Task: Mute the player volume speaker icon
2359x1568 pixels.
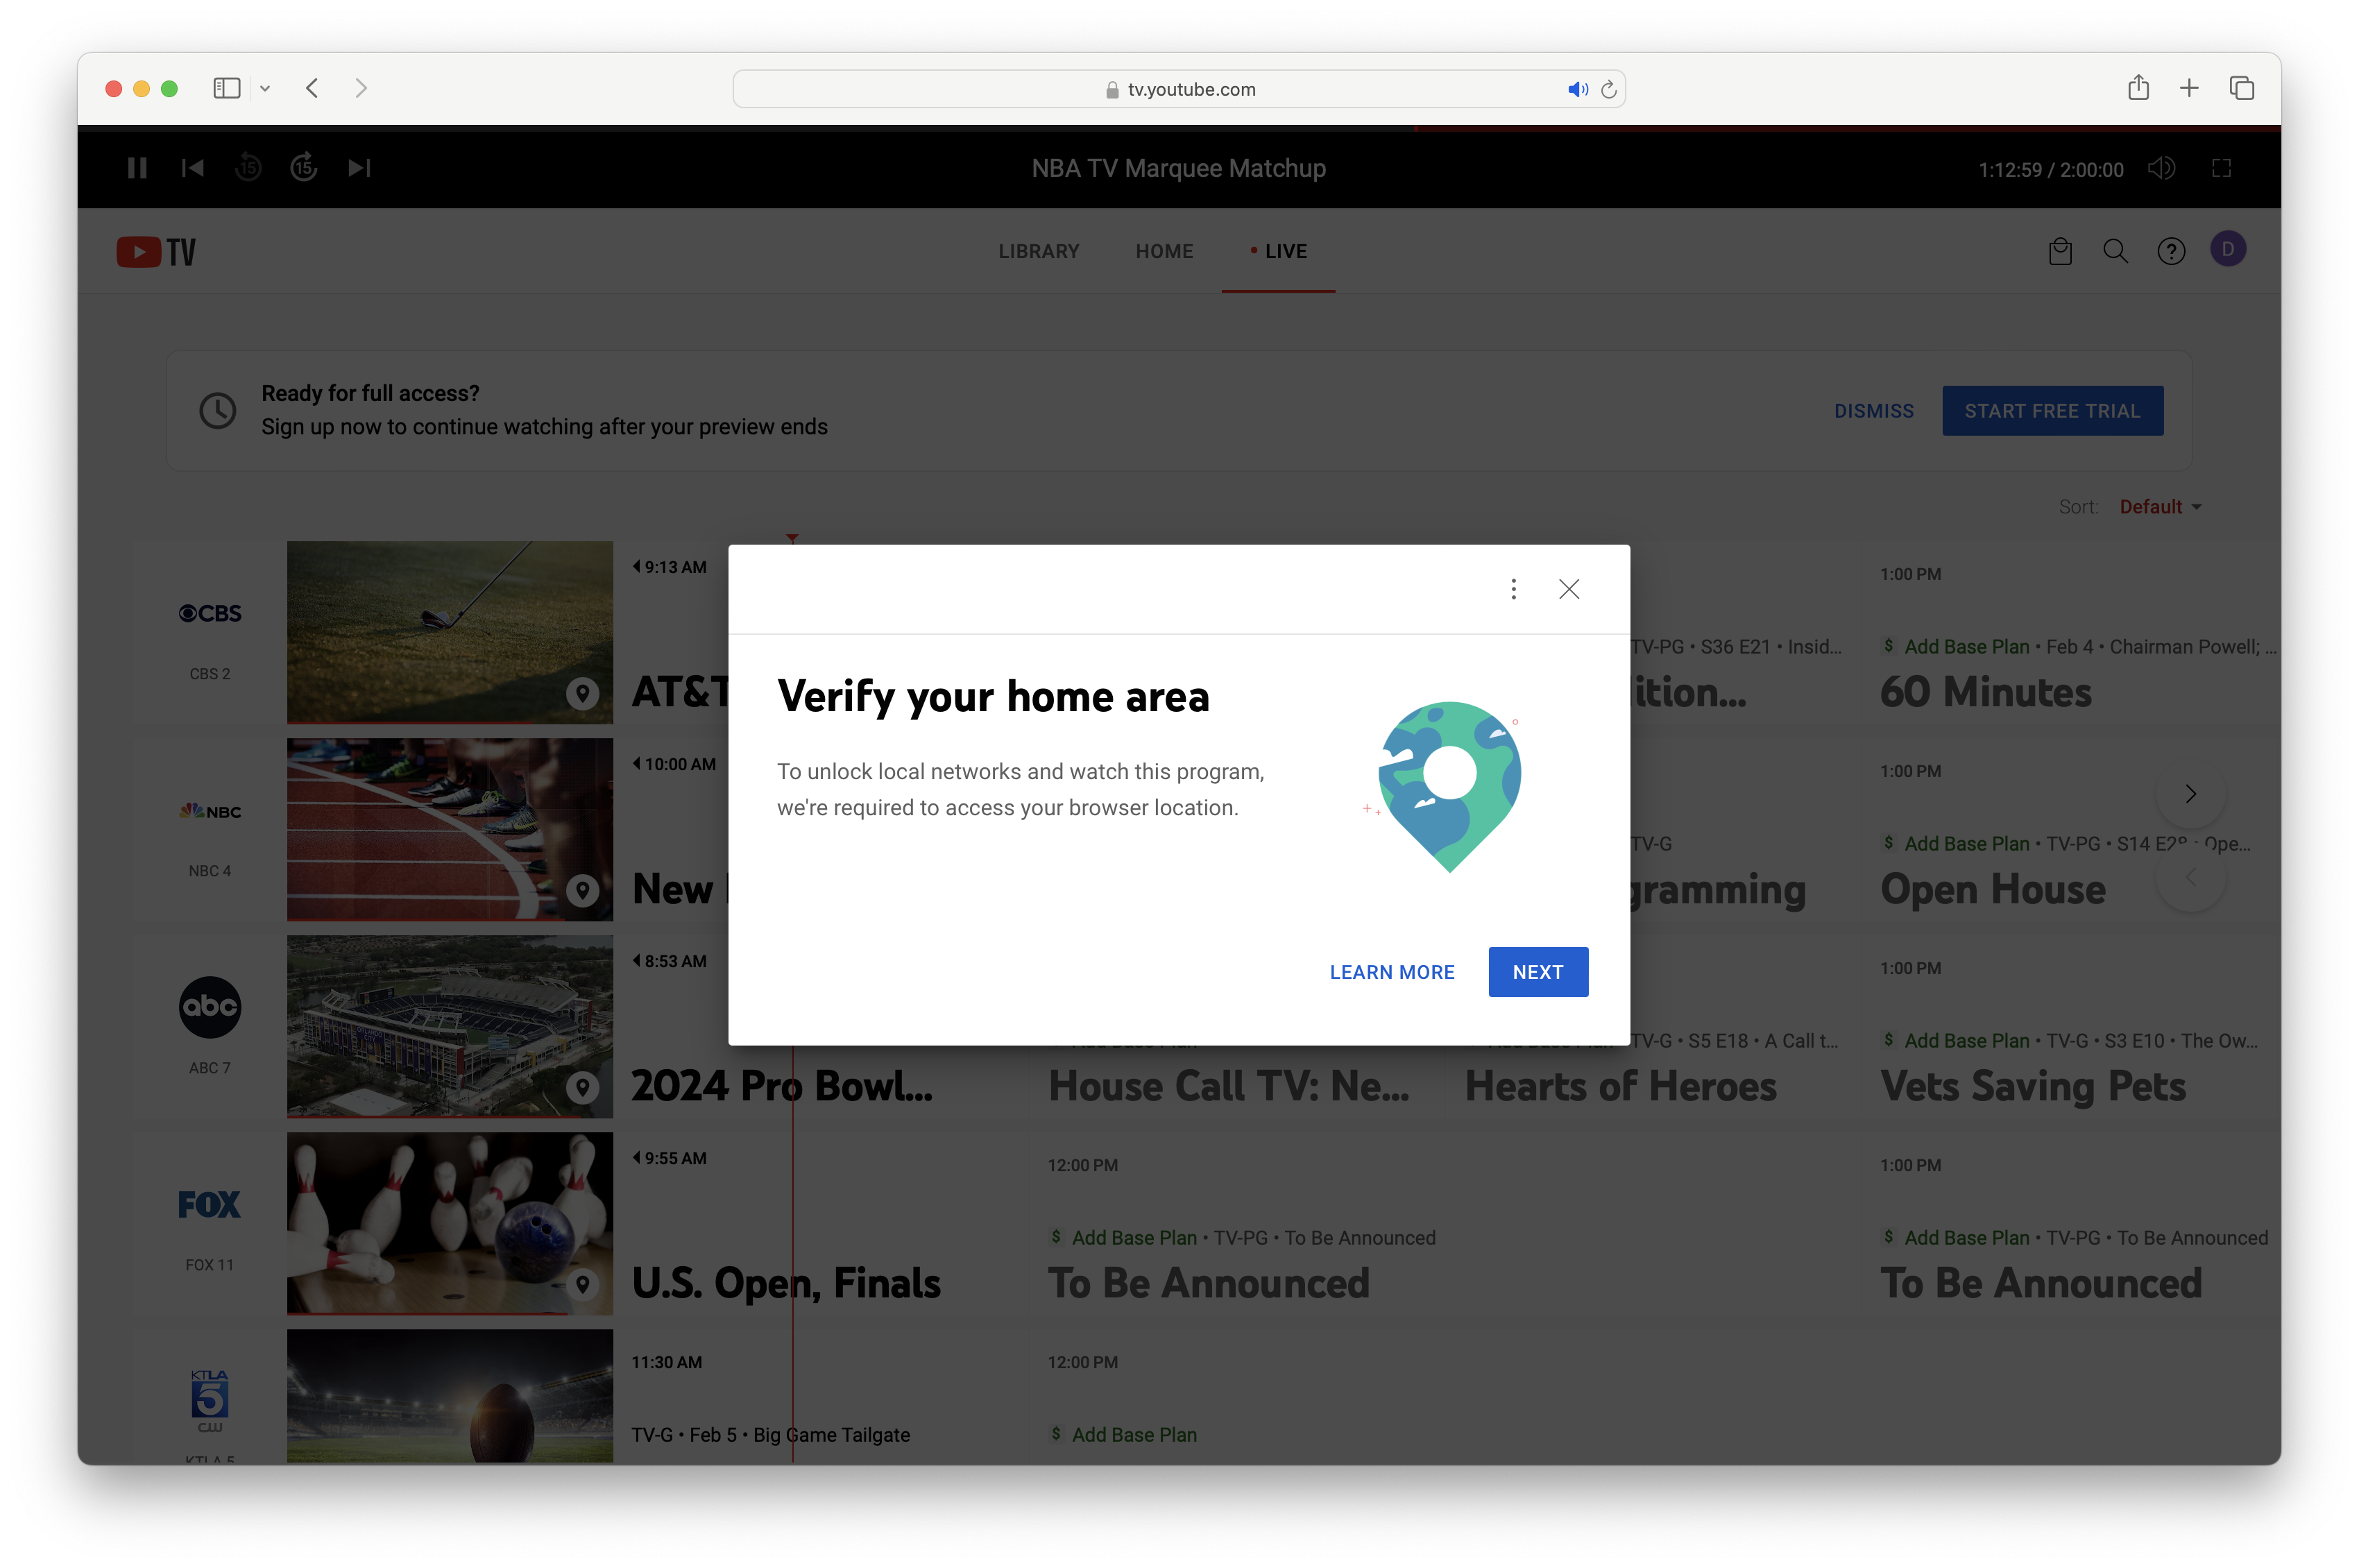Action: (x=2161, y=168)
